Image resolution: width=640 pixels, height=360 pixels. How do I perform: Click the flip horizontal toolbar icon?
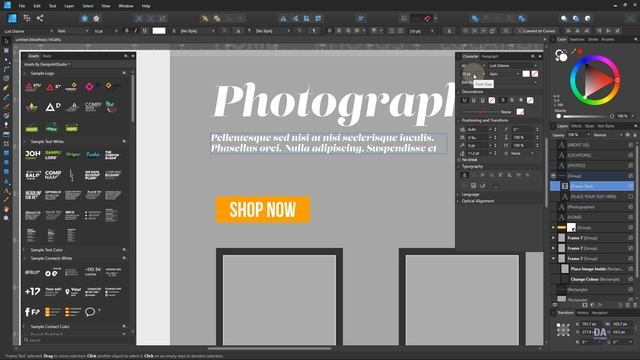point(283,18)
